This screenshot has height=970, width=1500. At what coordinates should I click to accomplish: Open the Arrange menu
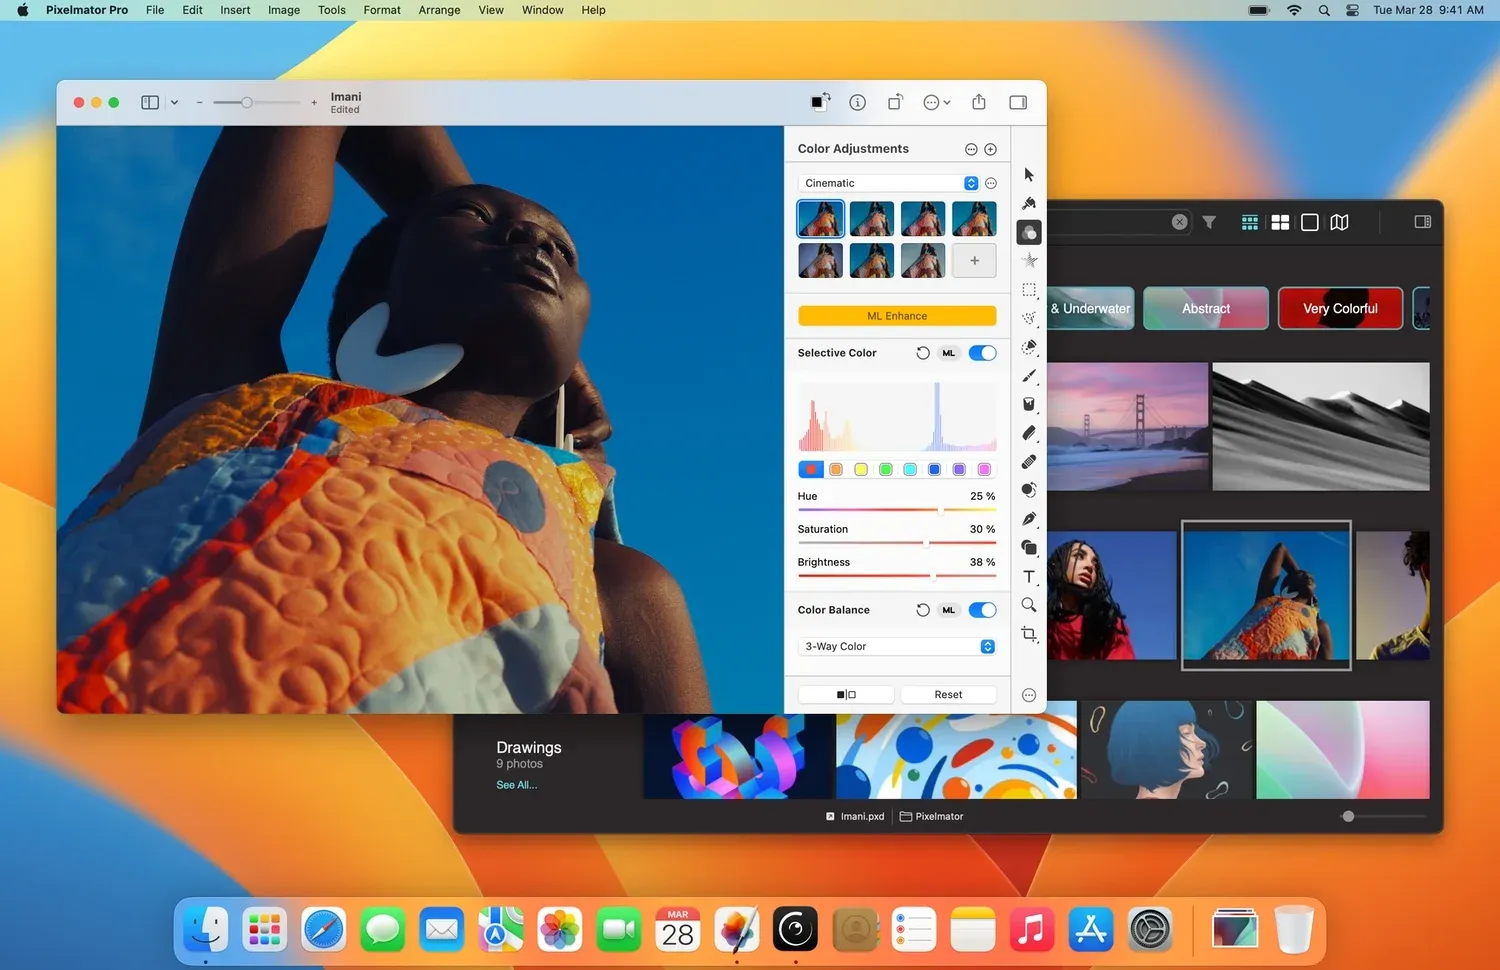click(x=439, y=10)
